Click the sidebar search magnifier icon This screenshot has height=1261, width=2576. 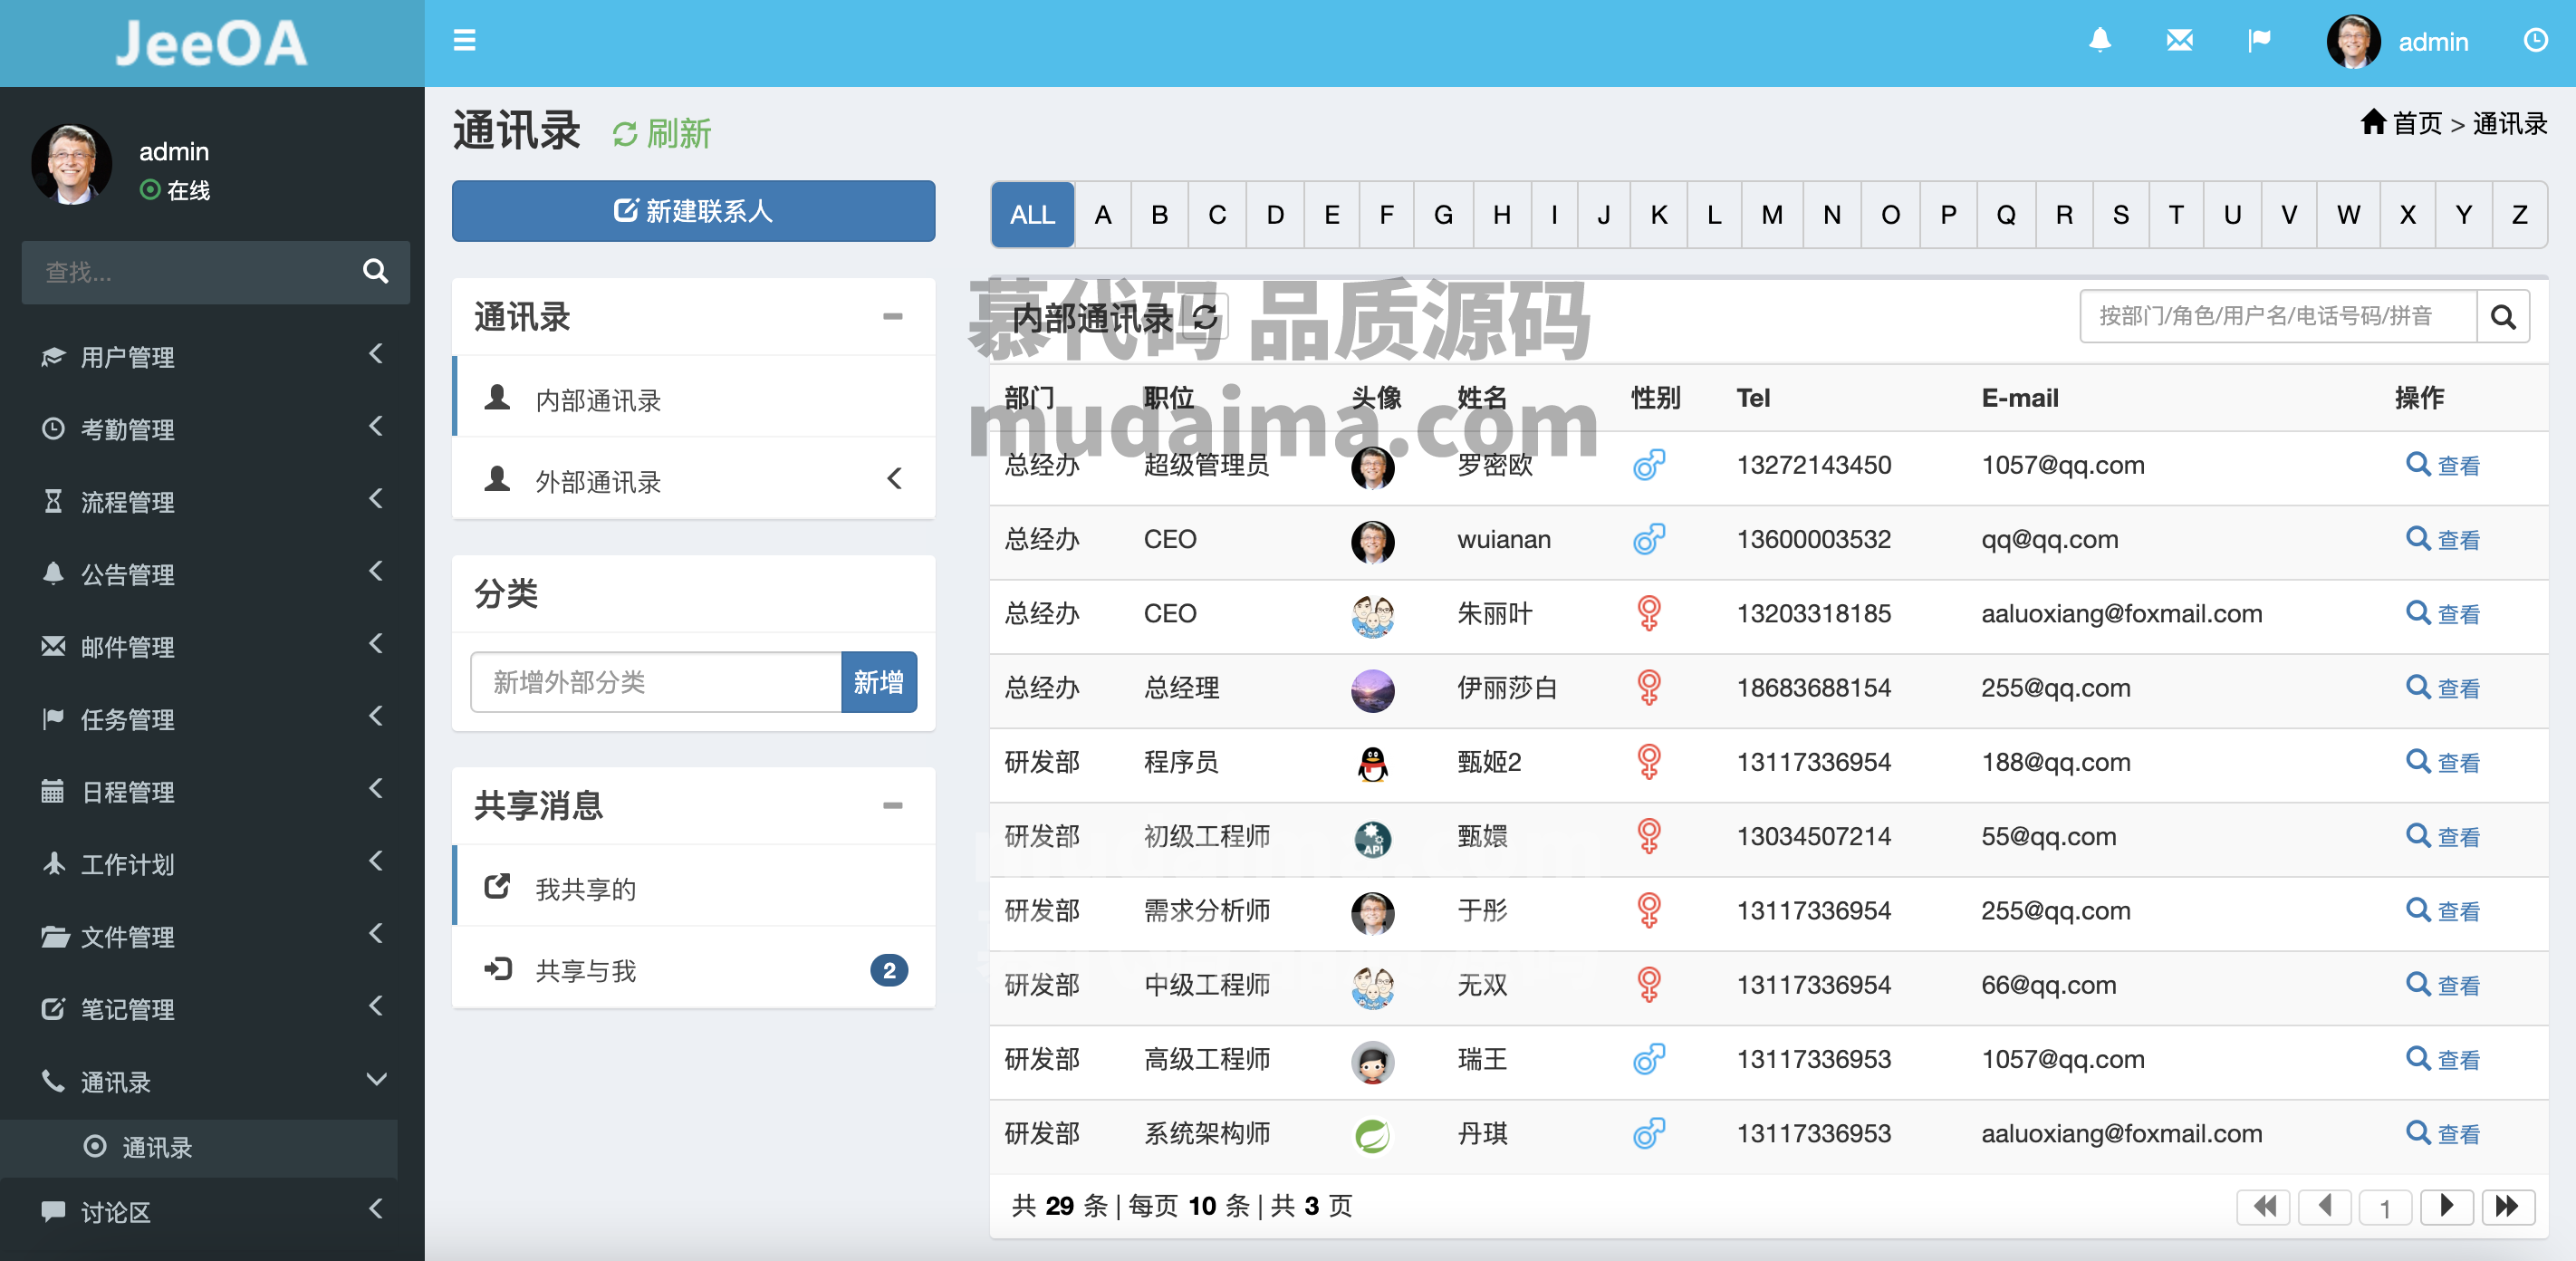point(375,271)
